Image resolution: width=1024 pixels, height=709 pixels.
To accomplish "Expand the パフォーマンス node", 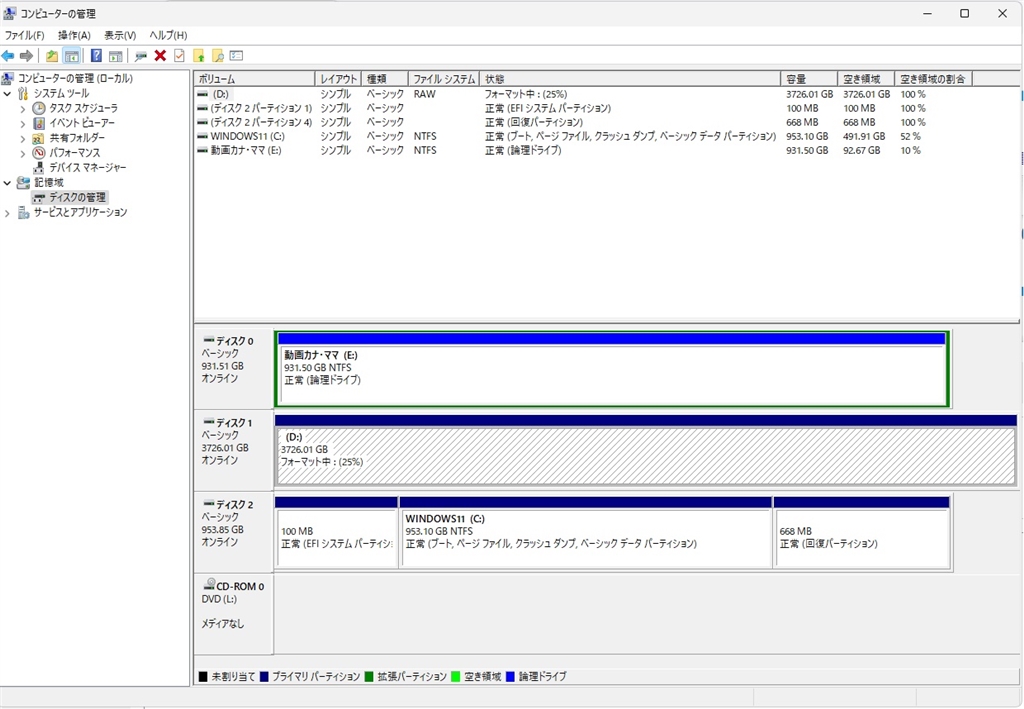I will 23,153.
